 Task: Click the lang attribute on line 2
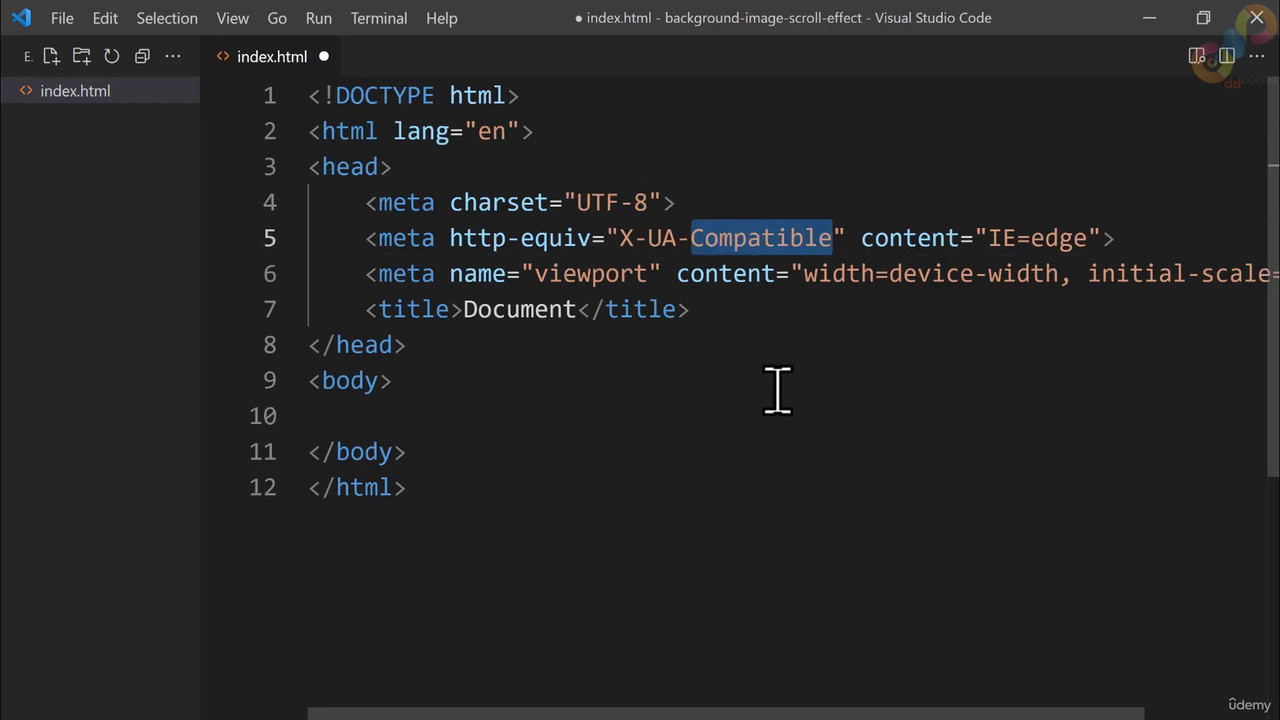[x=420, y=132]
